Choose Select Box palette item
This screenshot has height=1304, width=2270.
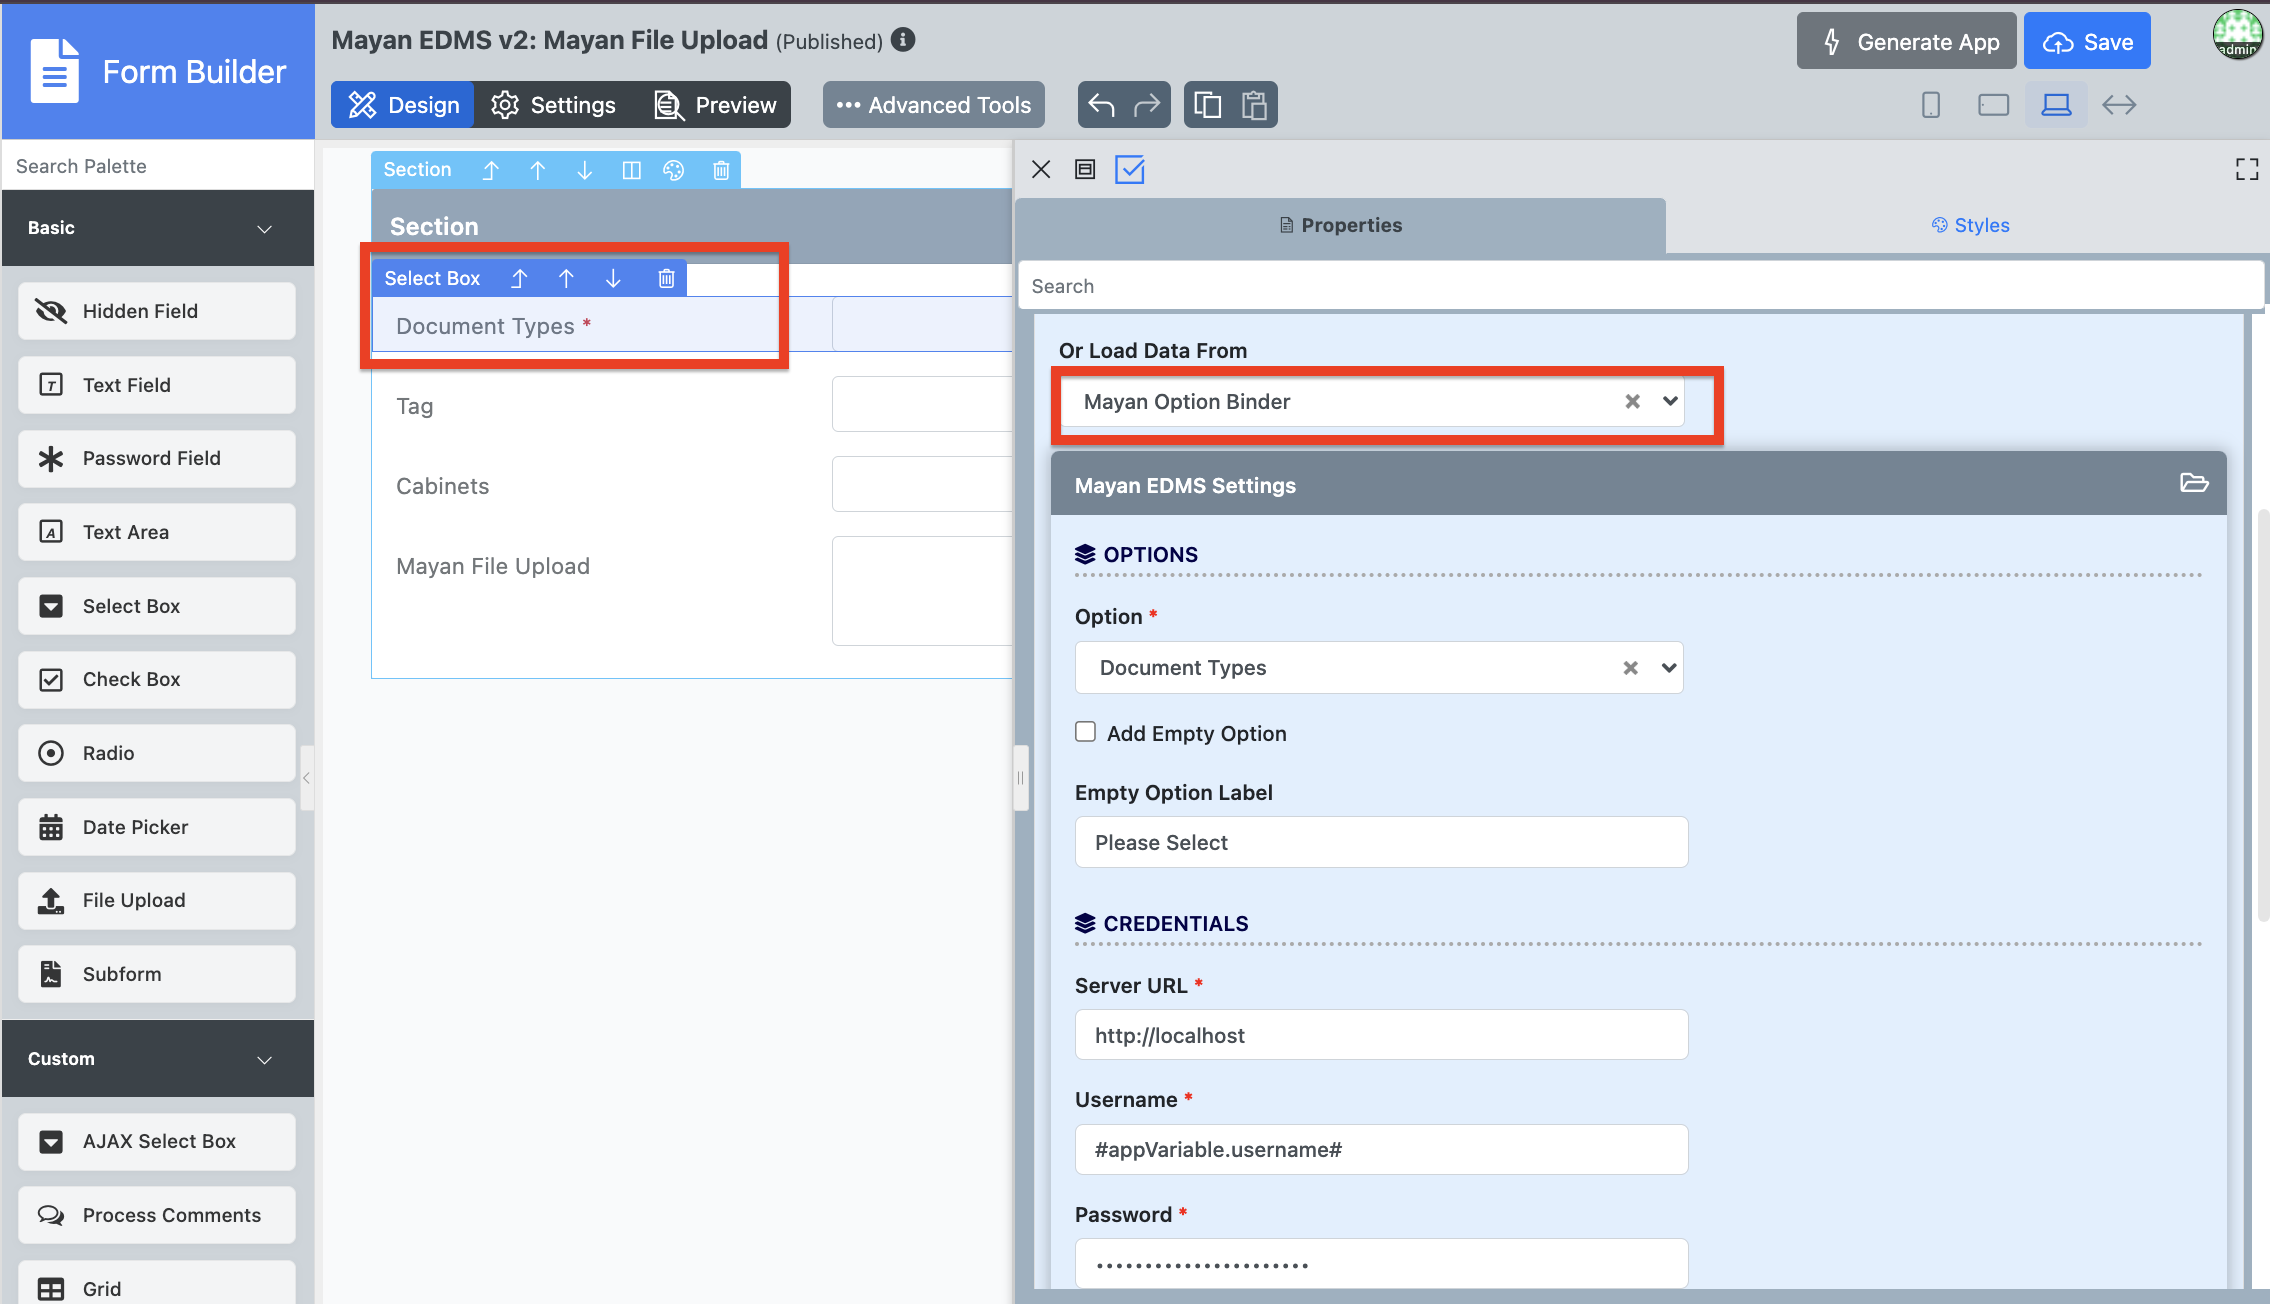point(157,606)
